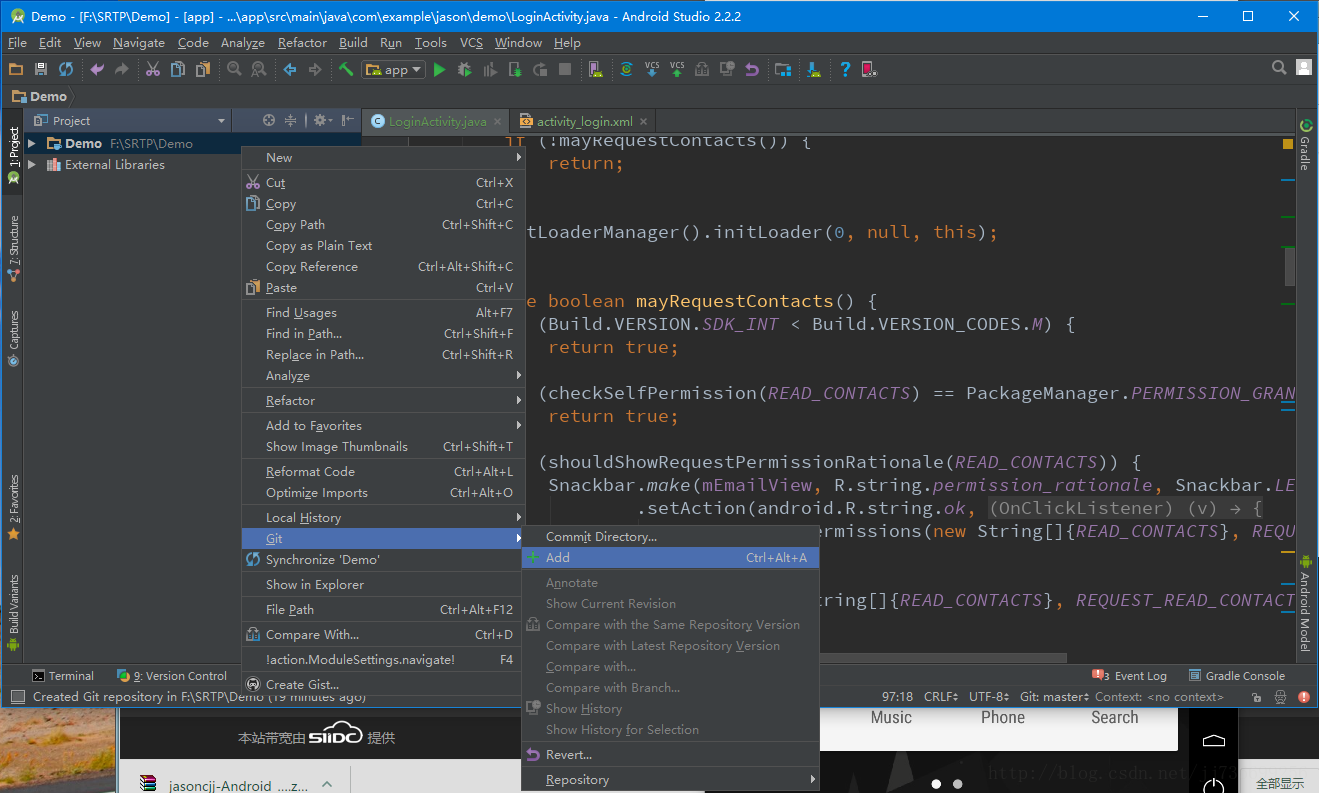Open Project panel settings gear
The height and width of the screenshot is (793, 1319).
322,120
